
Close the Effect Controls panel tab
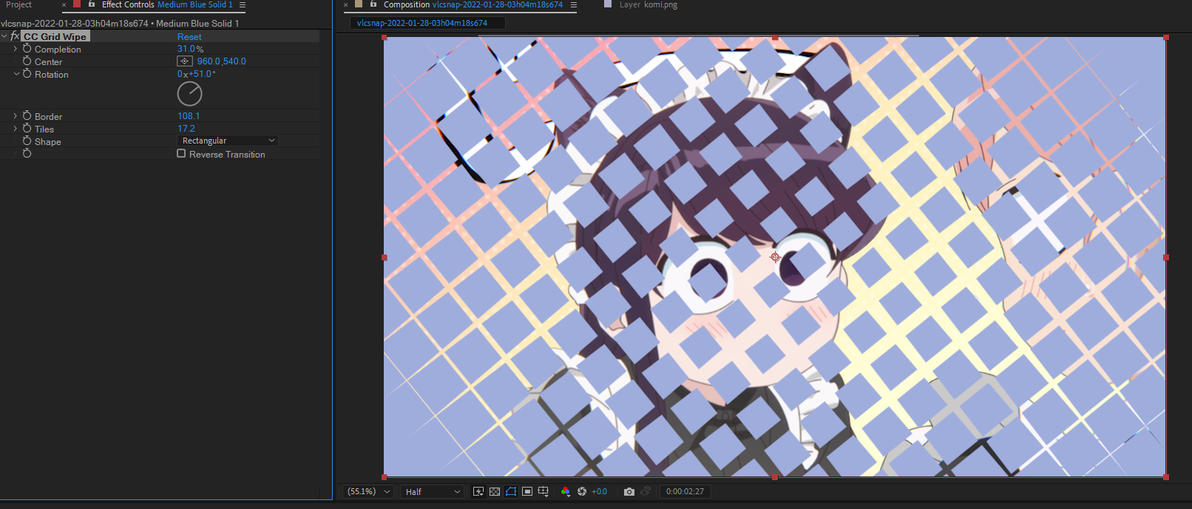64,5
